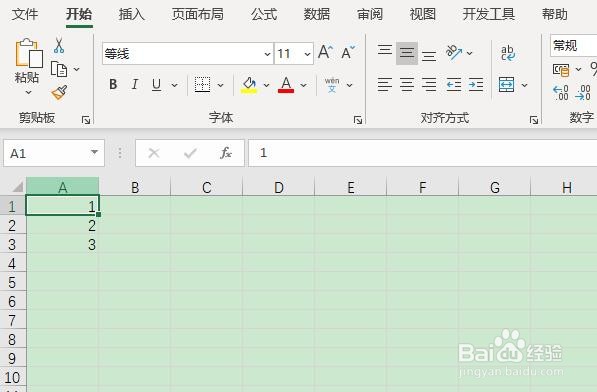Click the number format box showing 常规
The image size is (597, 392).
tap(573, 46)
